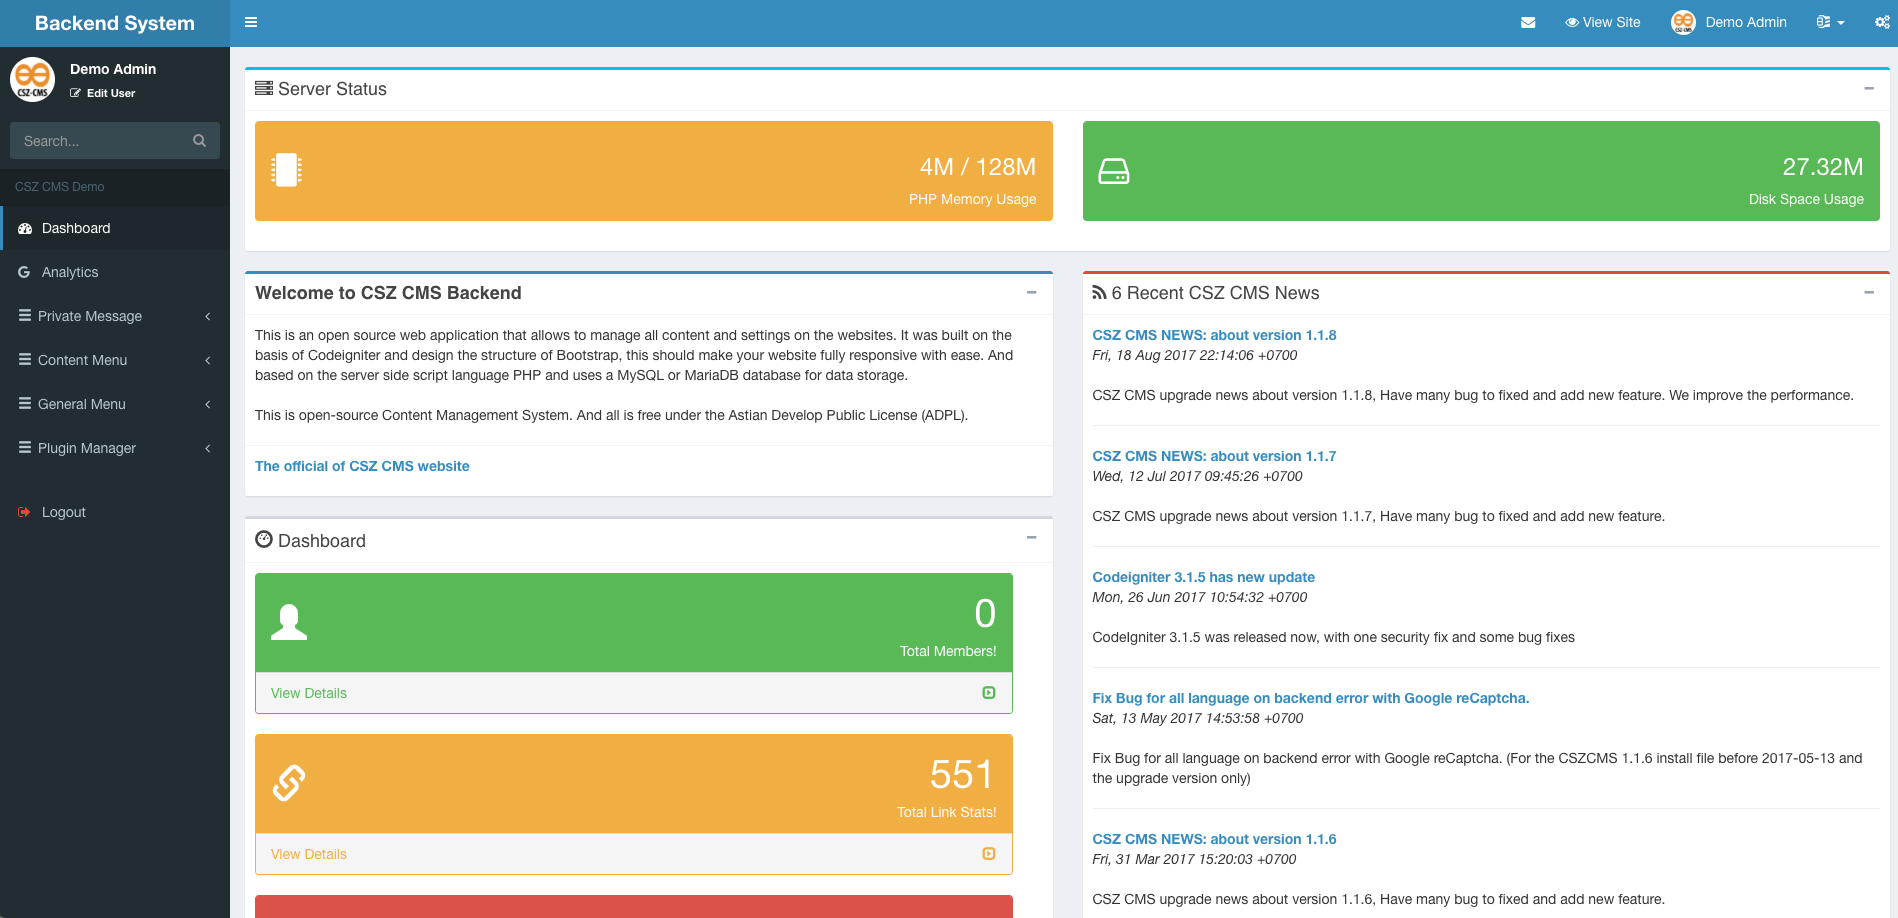Open Codeigniter 3.1.5 has new update
This screenshot has width=1898, height=918.
(x=1203, y=577)
